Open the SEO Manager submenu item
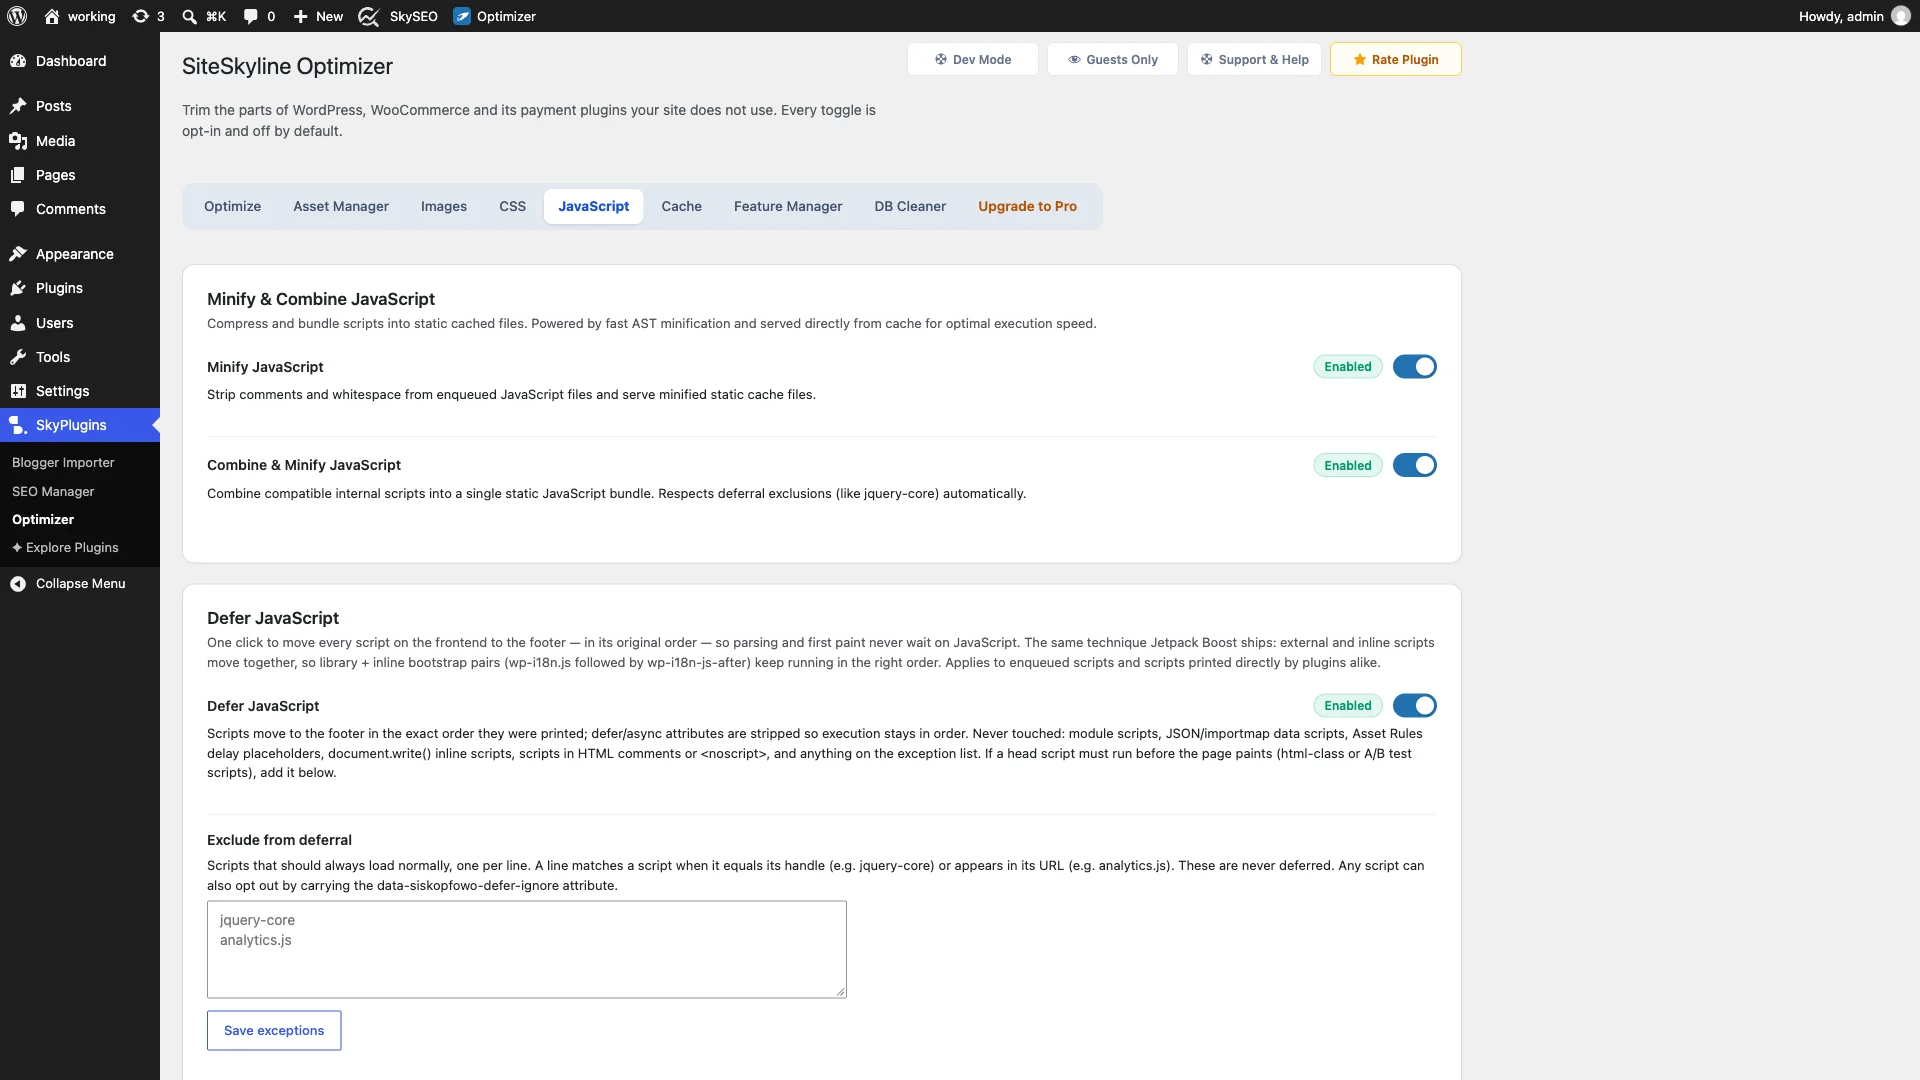 click(x=53, y=491)
